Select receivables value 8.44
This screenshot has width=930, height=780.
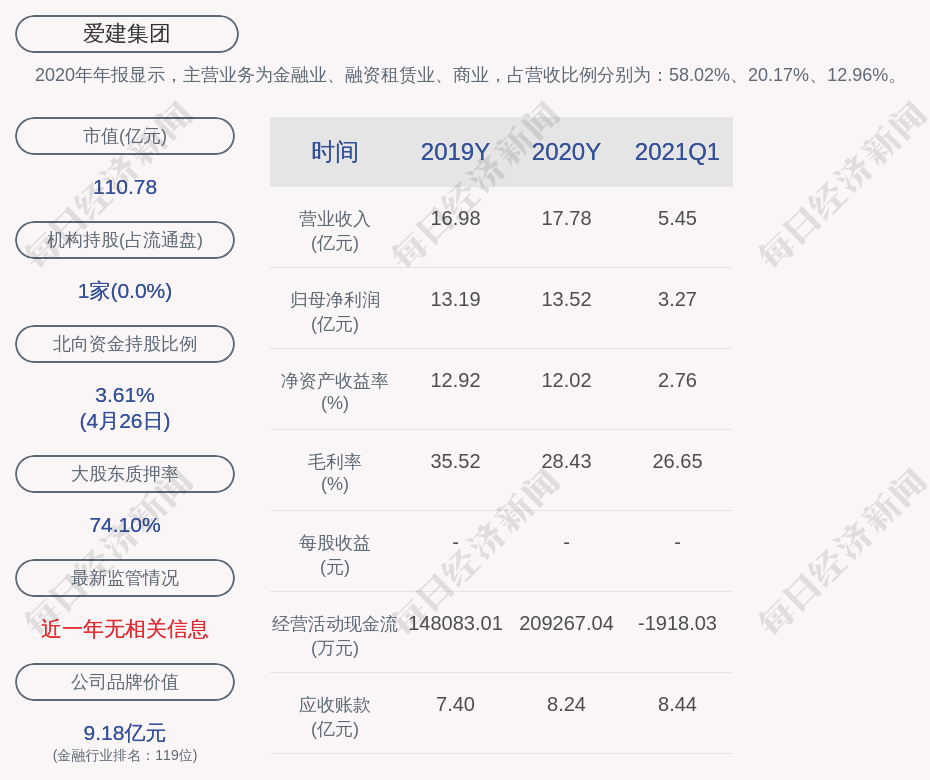pyautogui.click(x=677, y=705)
